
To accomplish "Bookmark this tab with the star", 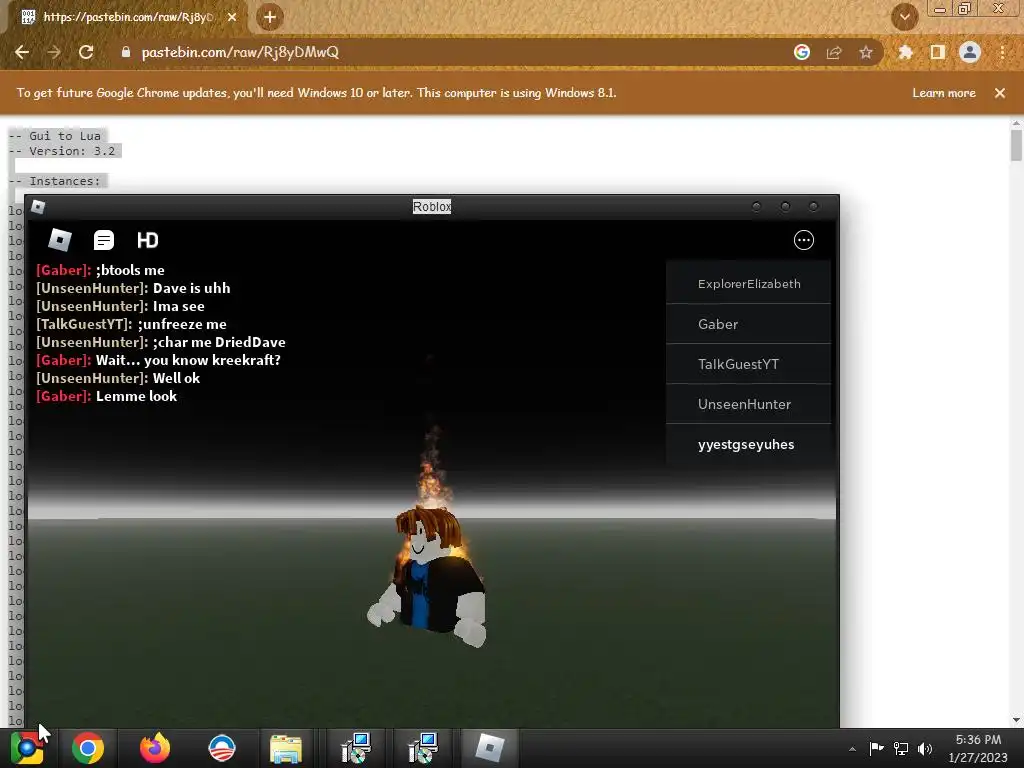I will tap(866, 52).
